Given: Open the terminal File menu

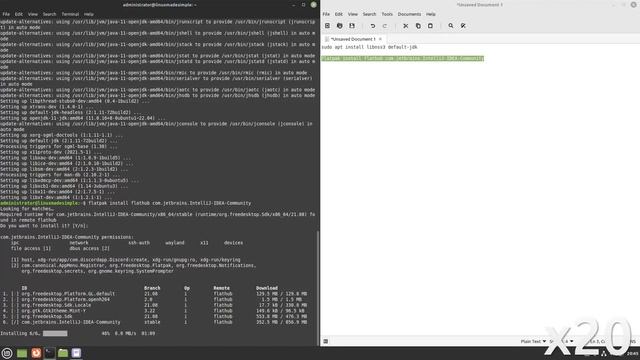Looking at the screenshot, I should point(6,14).
